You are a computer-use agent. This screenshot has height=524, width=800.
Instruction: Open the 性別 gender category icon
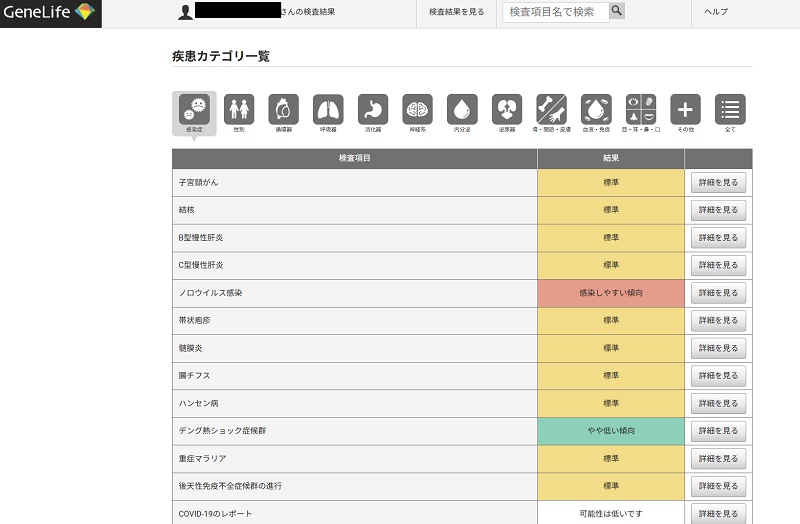pyautogui.click(x=239, y=110)
